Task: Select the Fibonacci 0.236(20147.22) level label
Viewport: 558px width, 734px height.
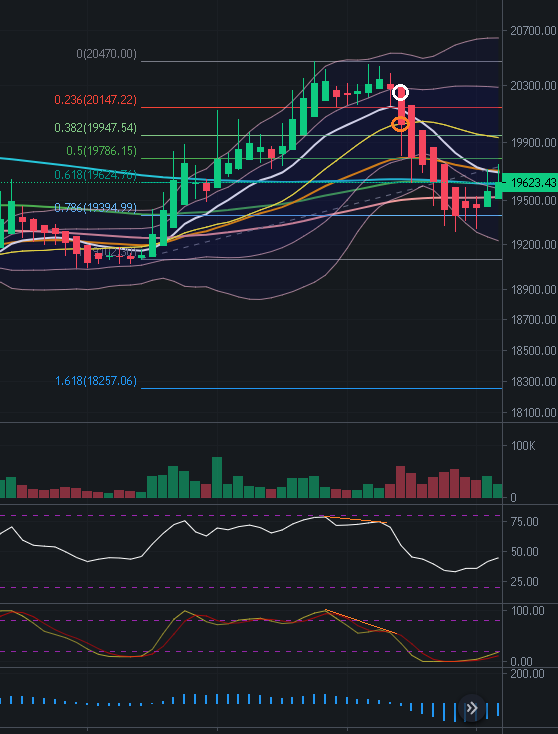Action: (x=95, y=100)
